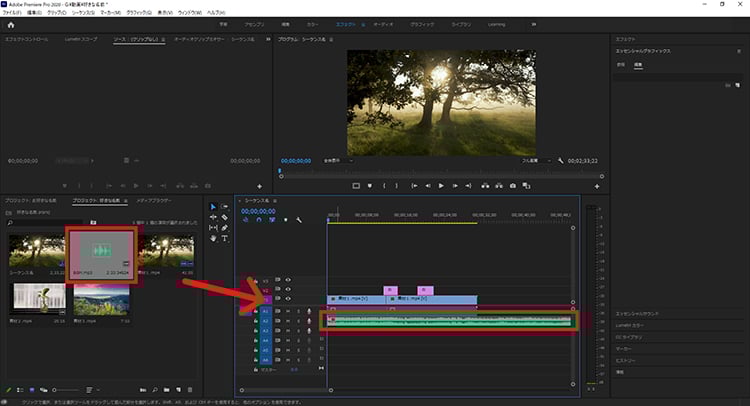Screen dimensions: 750x406
Task: Open playback resolution dropdown
Action: [536, 161]
